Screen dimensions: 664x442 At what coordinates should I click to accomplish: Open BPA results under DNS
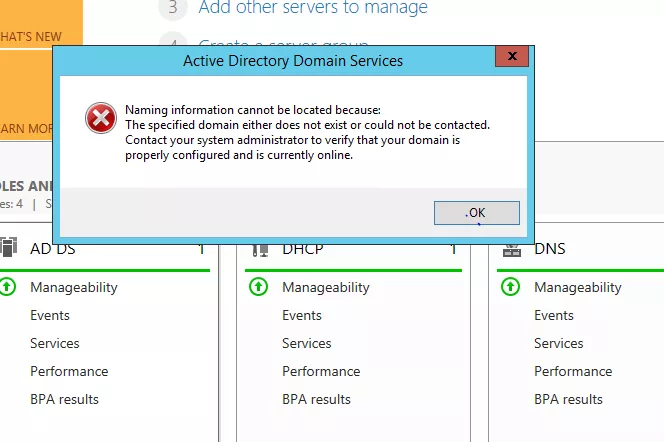(568, 399)
